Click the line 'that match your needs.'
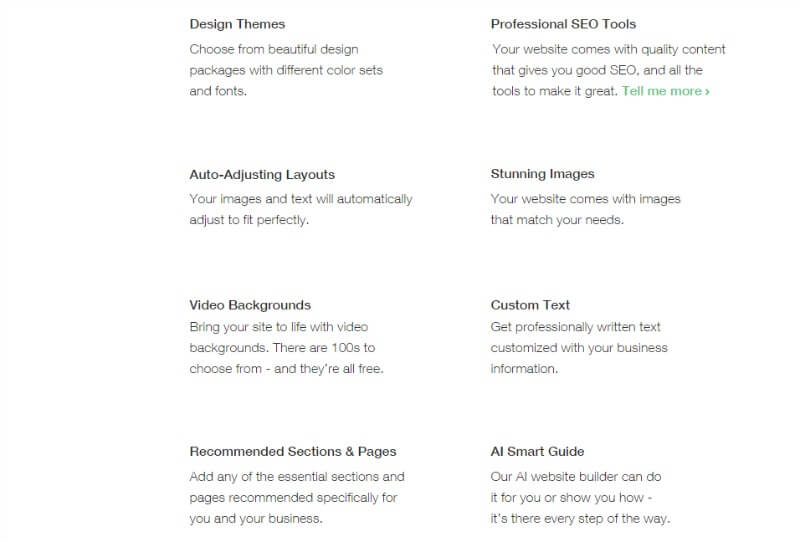800x542 pixels. point(557,220)
